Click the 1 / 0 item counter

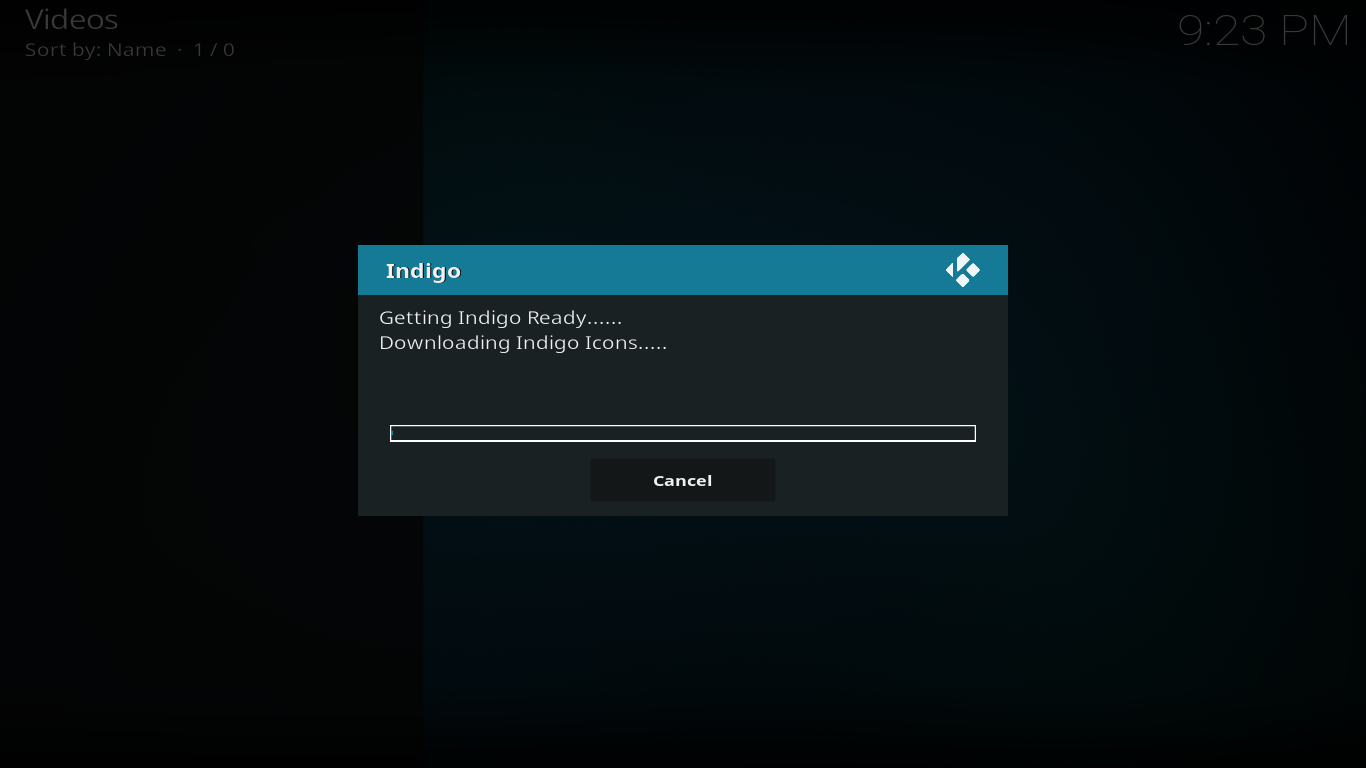pyautogui.click(x=214, y=50)
